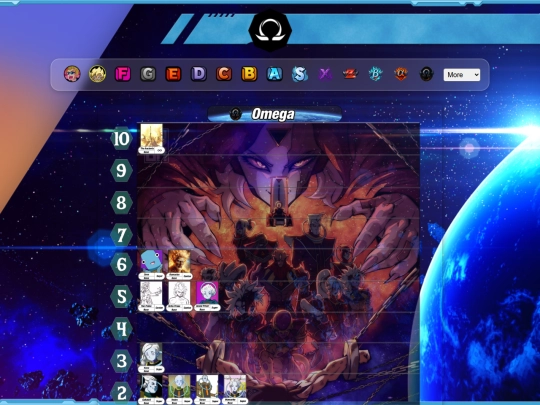Open the first tier icon with the cartoon face wearing sunglasses
This screenshot has width=540, height=405.
point(72,74)
